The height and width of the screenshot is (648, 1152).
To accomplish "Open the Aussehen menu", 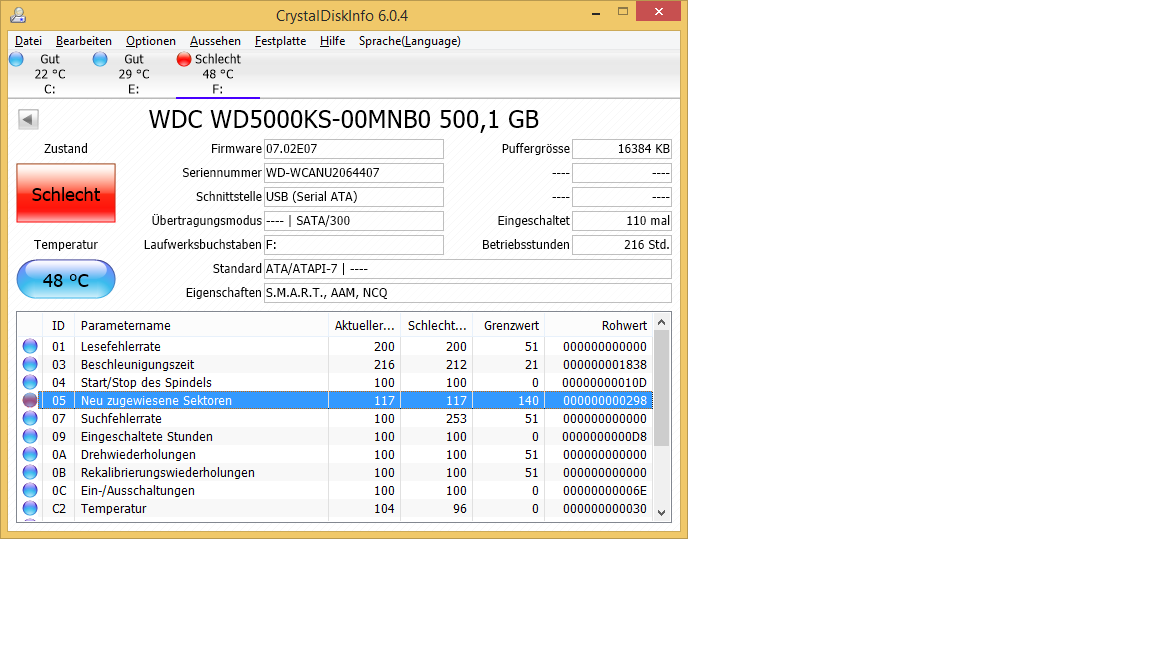I will (x=215, y=41).
